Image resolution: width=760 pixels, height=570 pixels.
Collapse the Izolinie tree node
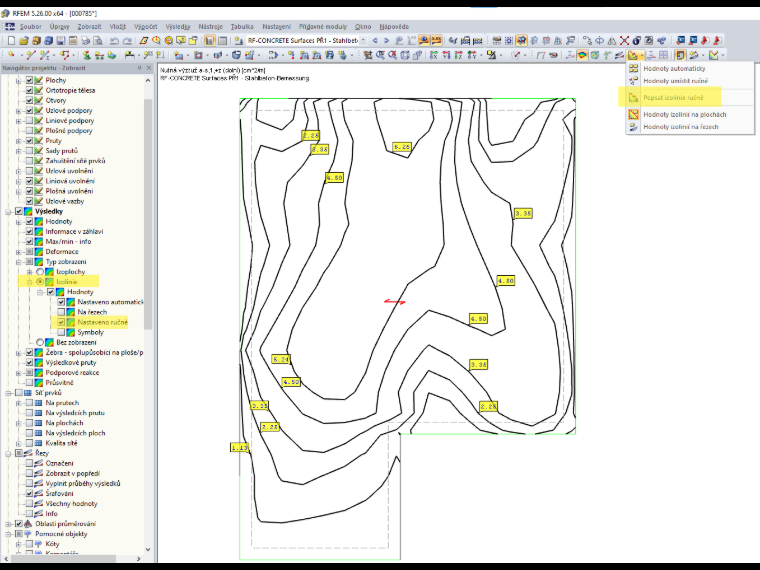[x=30, y=282]
